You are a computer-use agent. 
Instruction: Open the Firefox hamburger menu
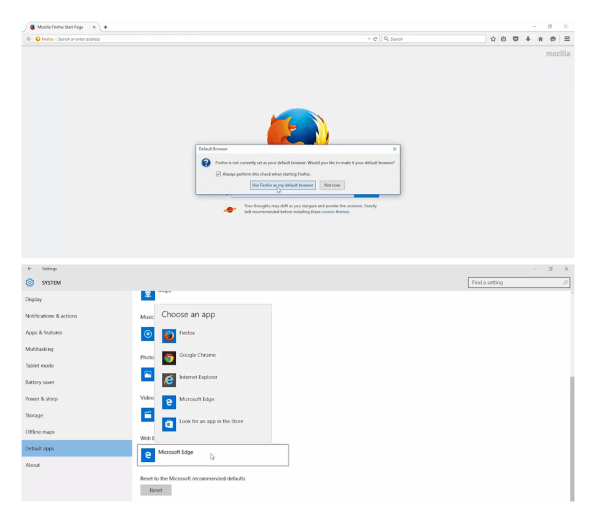(567, 39)
